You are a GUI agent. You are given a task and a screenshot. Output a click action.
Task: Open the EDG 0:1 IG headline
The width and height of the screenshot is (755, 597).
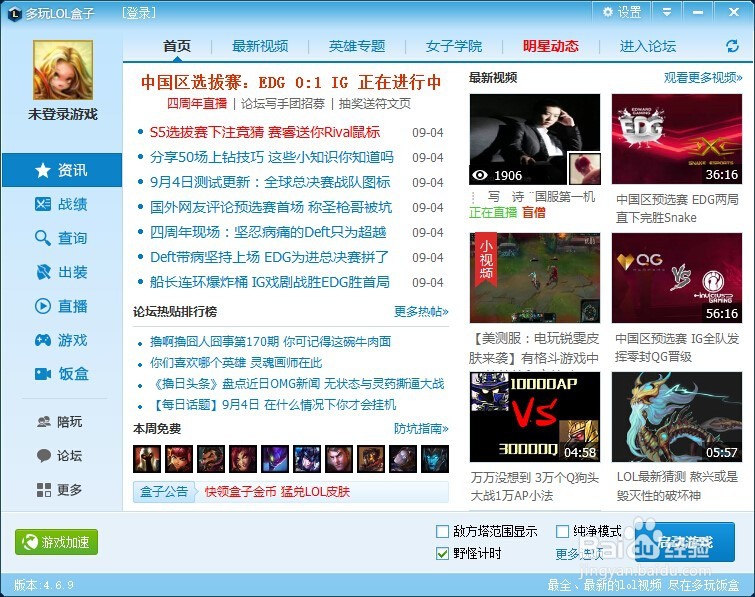pos(291,82)
